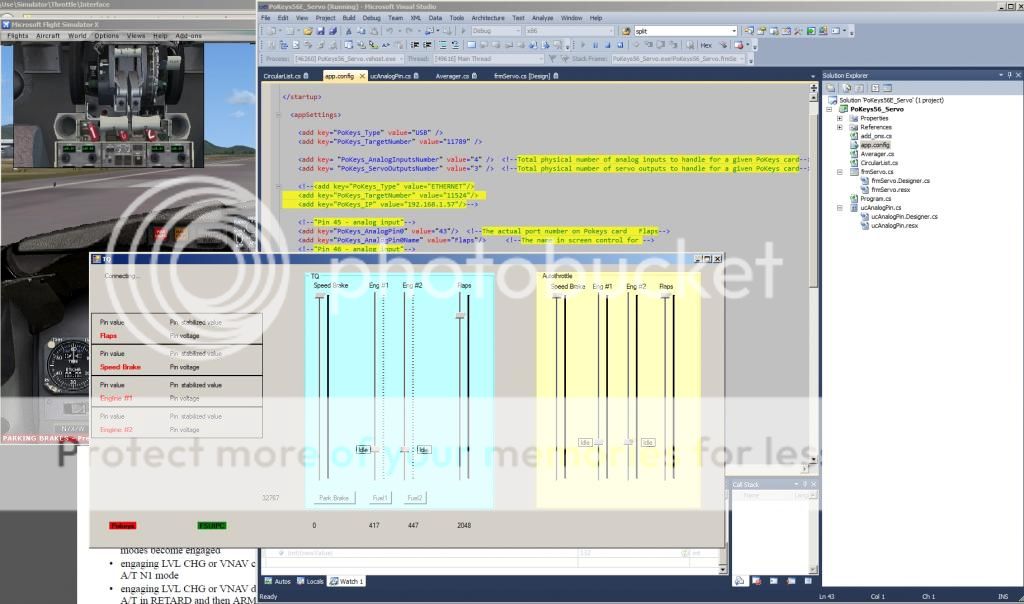
Task: Open the File menu in Visual Studio
Action: (x=265, y=18)
